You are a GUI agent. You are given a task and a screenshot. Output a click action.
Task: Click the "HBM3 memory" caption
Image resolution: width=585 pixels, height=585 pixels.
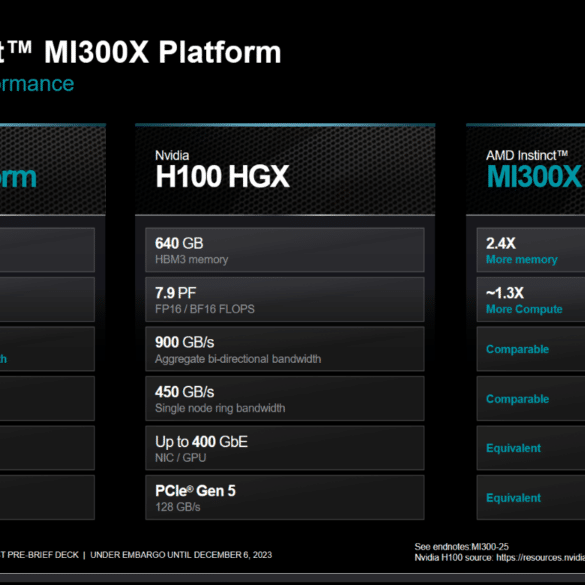[191, 259]
